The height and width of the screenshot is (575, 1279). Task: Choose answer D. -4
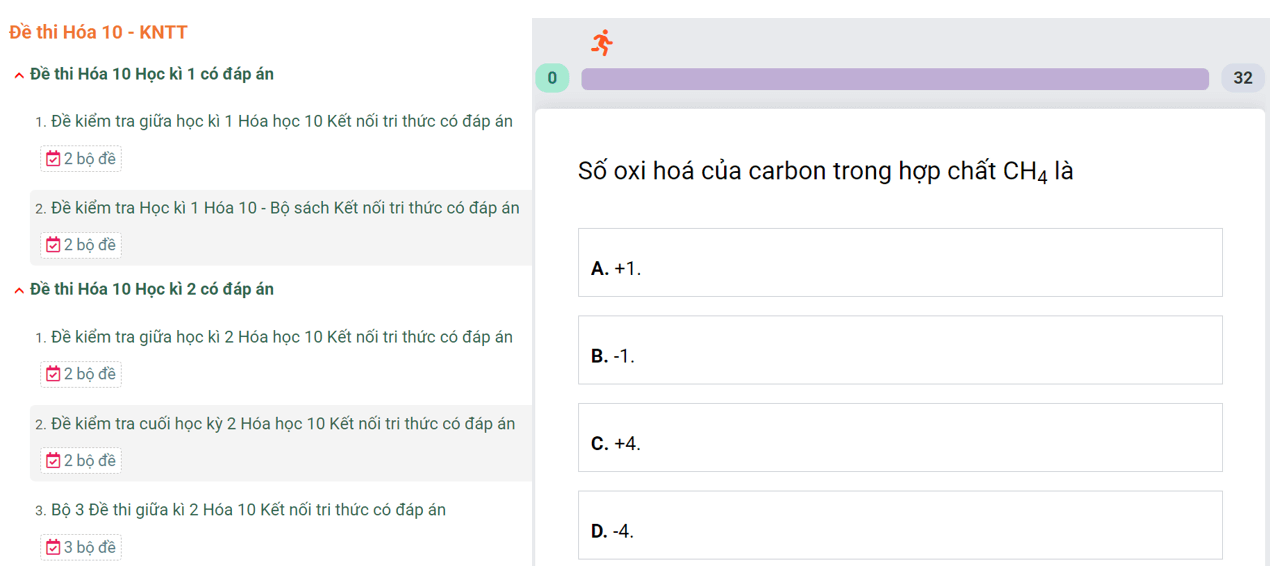[900, 525]
